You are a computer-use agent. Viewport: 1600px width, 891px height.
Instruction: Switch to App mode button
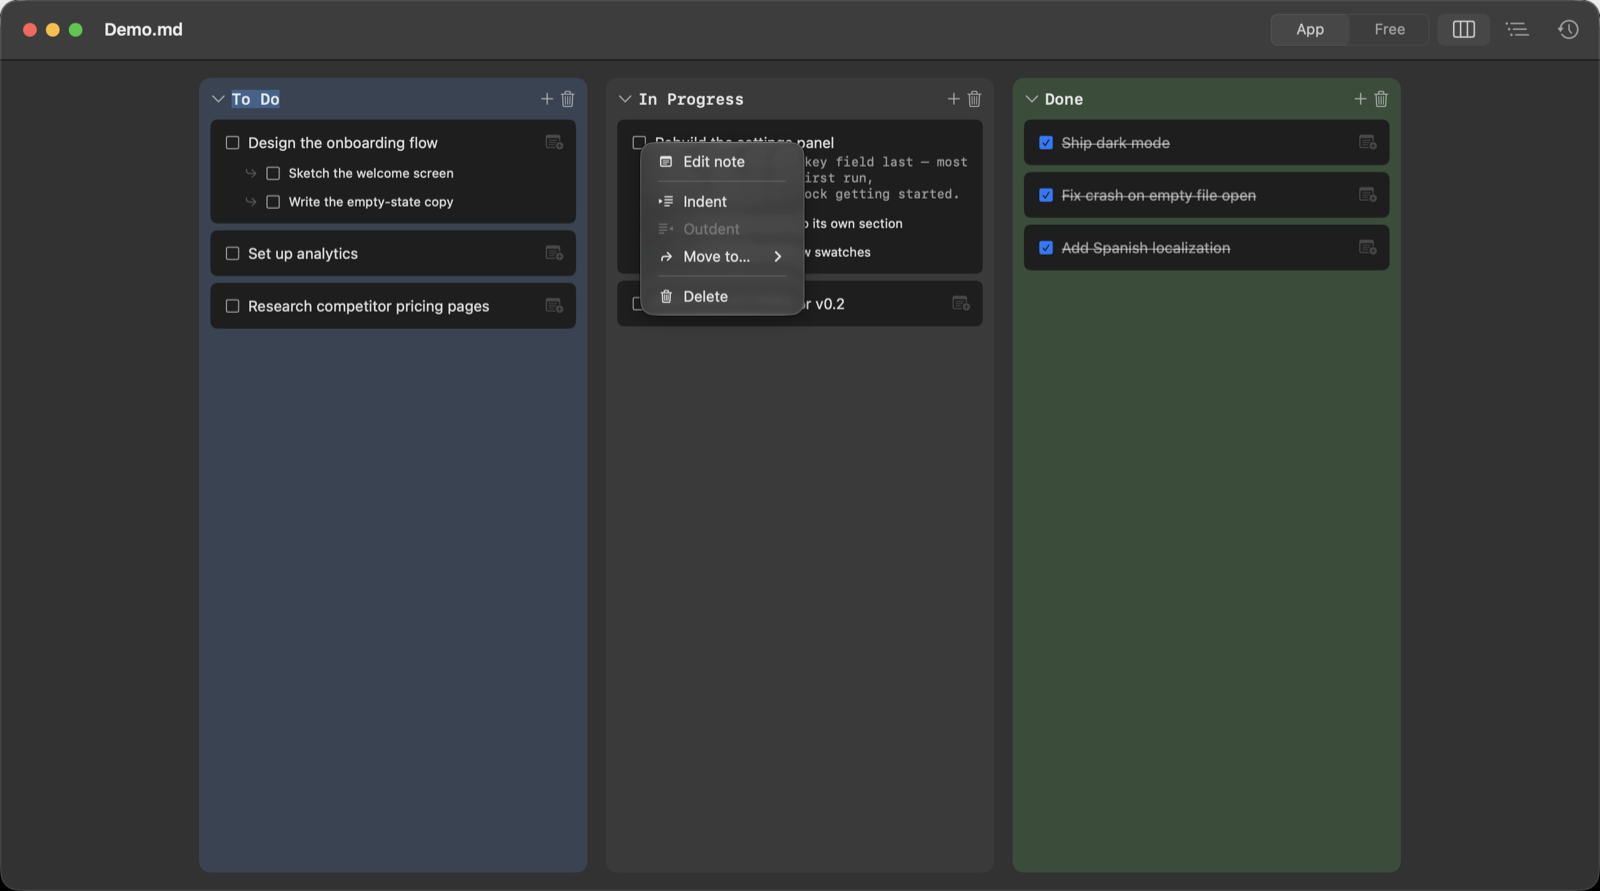pos(1310,29)
